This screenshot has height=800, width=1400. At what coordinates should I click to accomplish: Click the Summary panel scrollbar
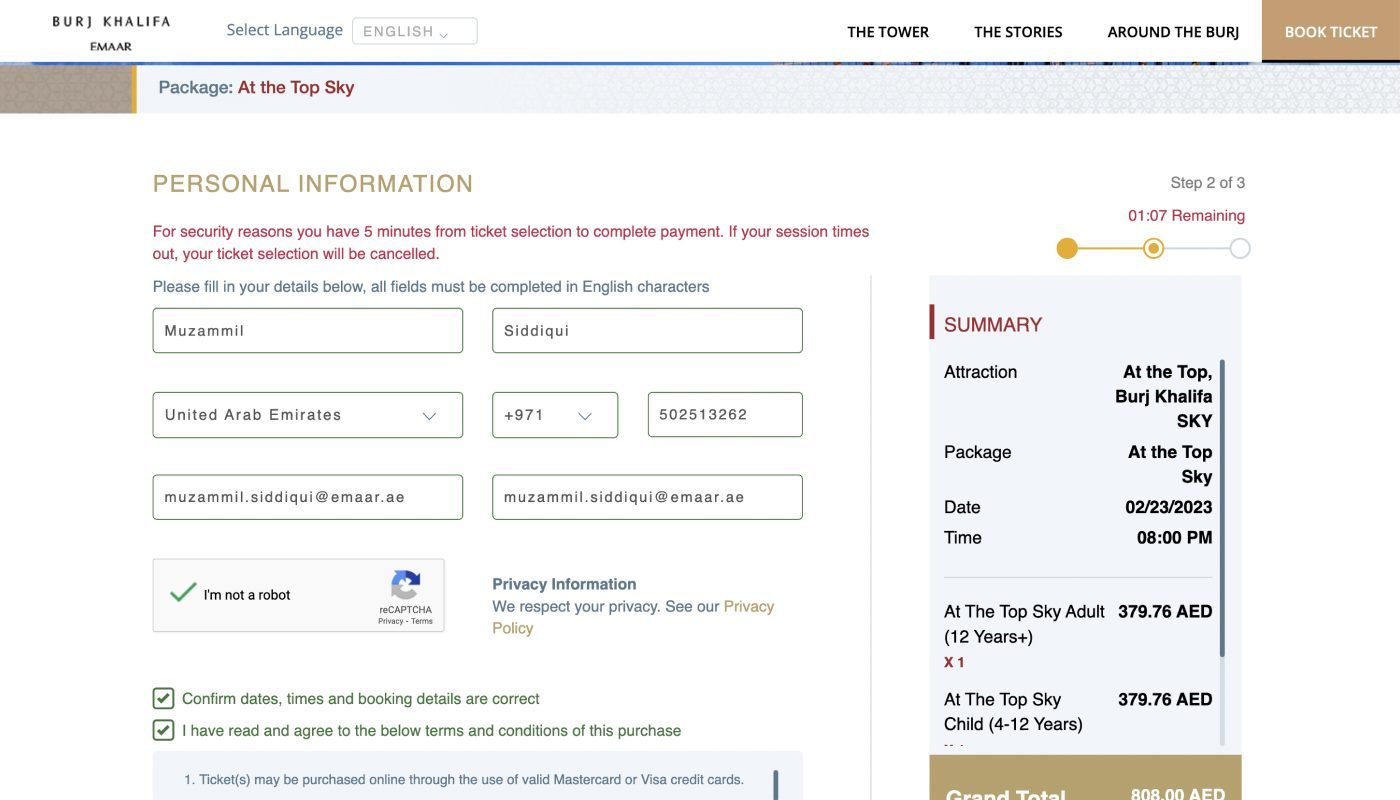coord(1222,508)
